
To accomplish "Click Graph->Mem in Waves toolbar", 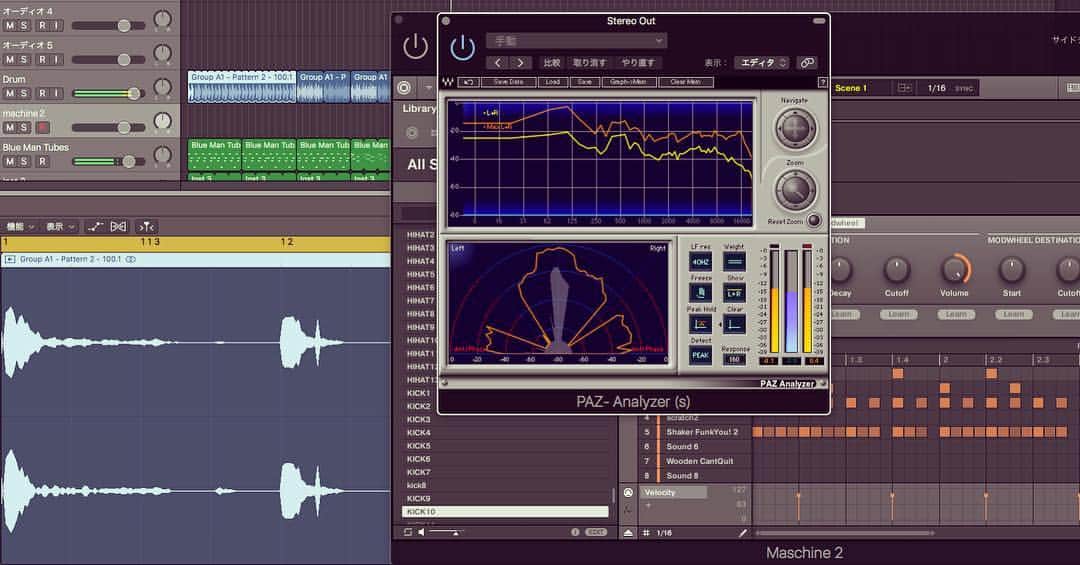I will click(628, 82).
